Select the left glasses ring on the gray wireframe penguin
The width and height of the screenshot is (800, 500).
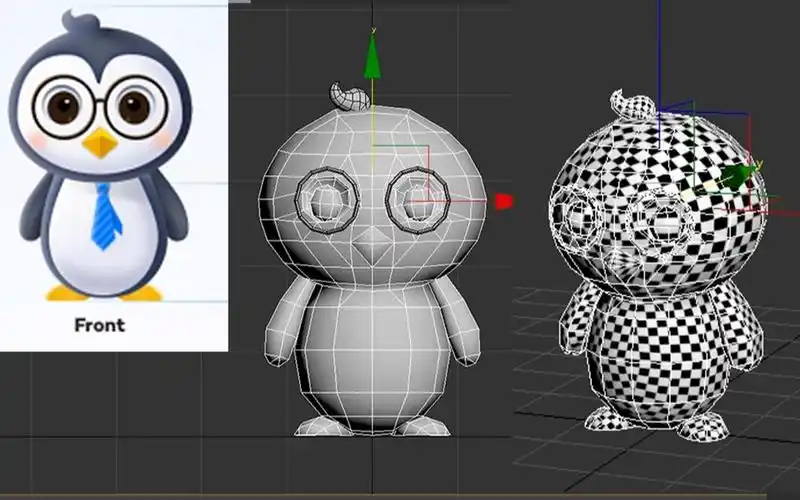[326, 200]
